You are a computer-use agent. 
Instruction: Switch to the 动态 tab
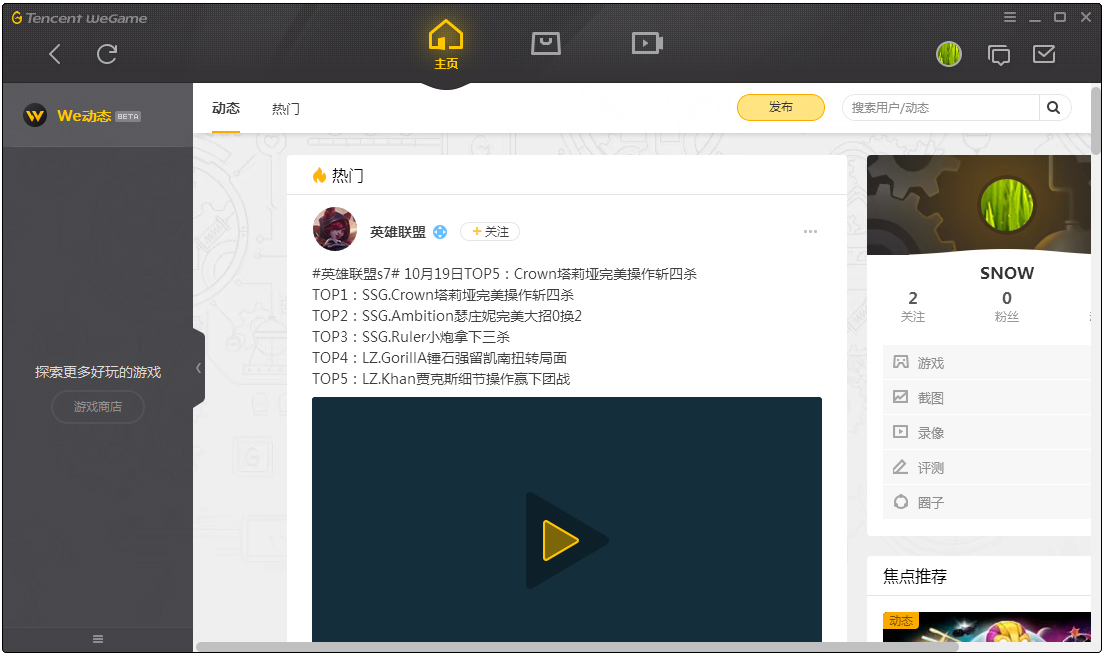pos(225,108)
